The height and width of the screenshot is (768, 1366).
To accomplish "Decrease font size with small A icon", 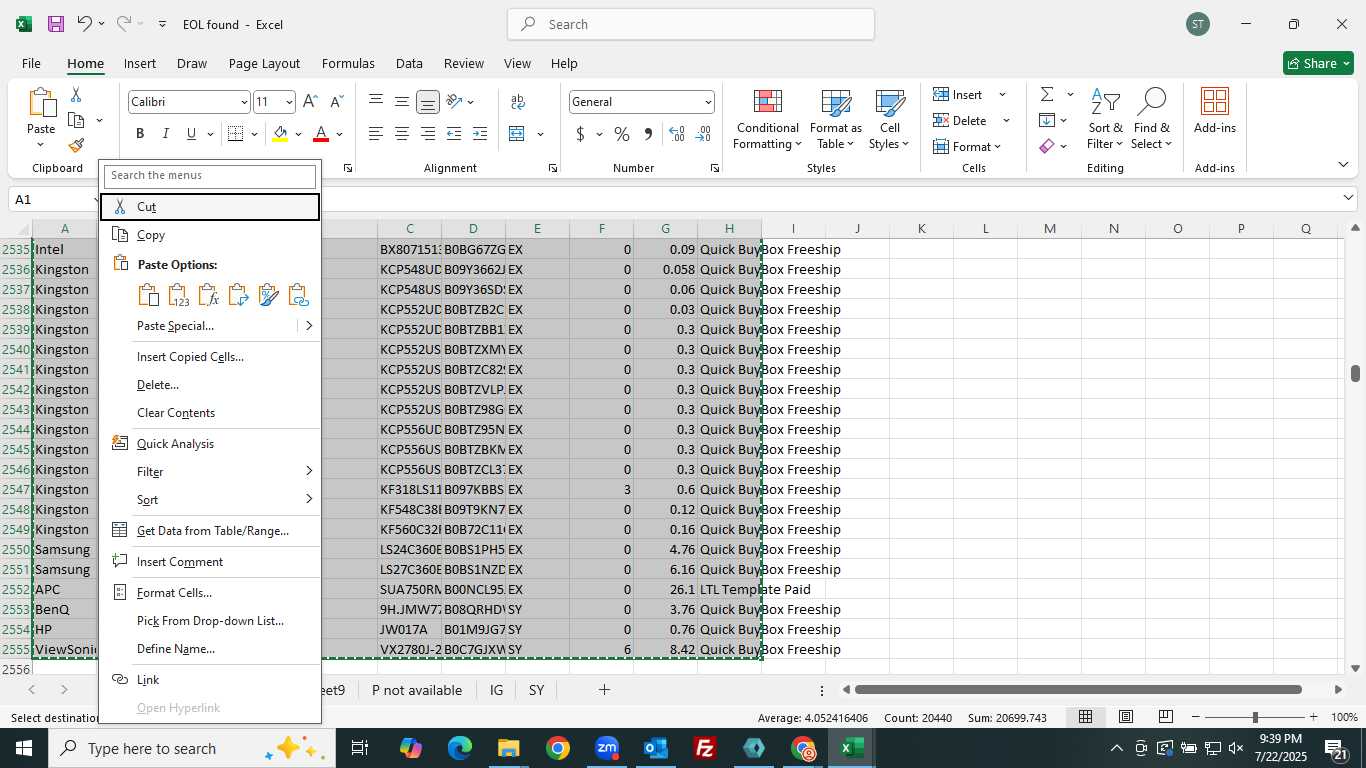I will click(x=336, y=102).
